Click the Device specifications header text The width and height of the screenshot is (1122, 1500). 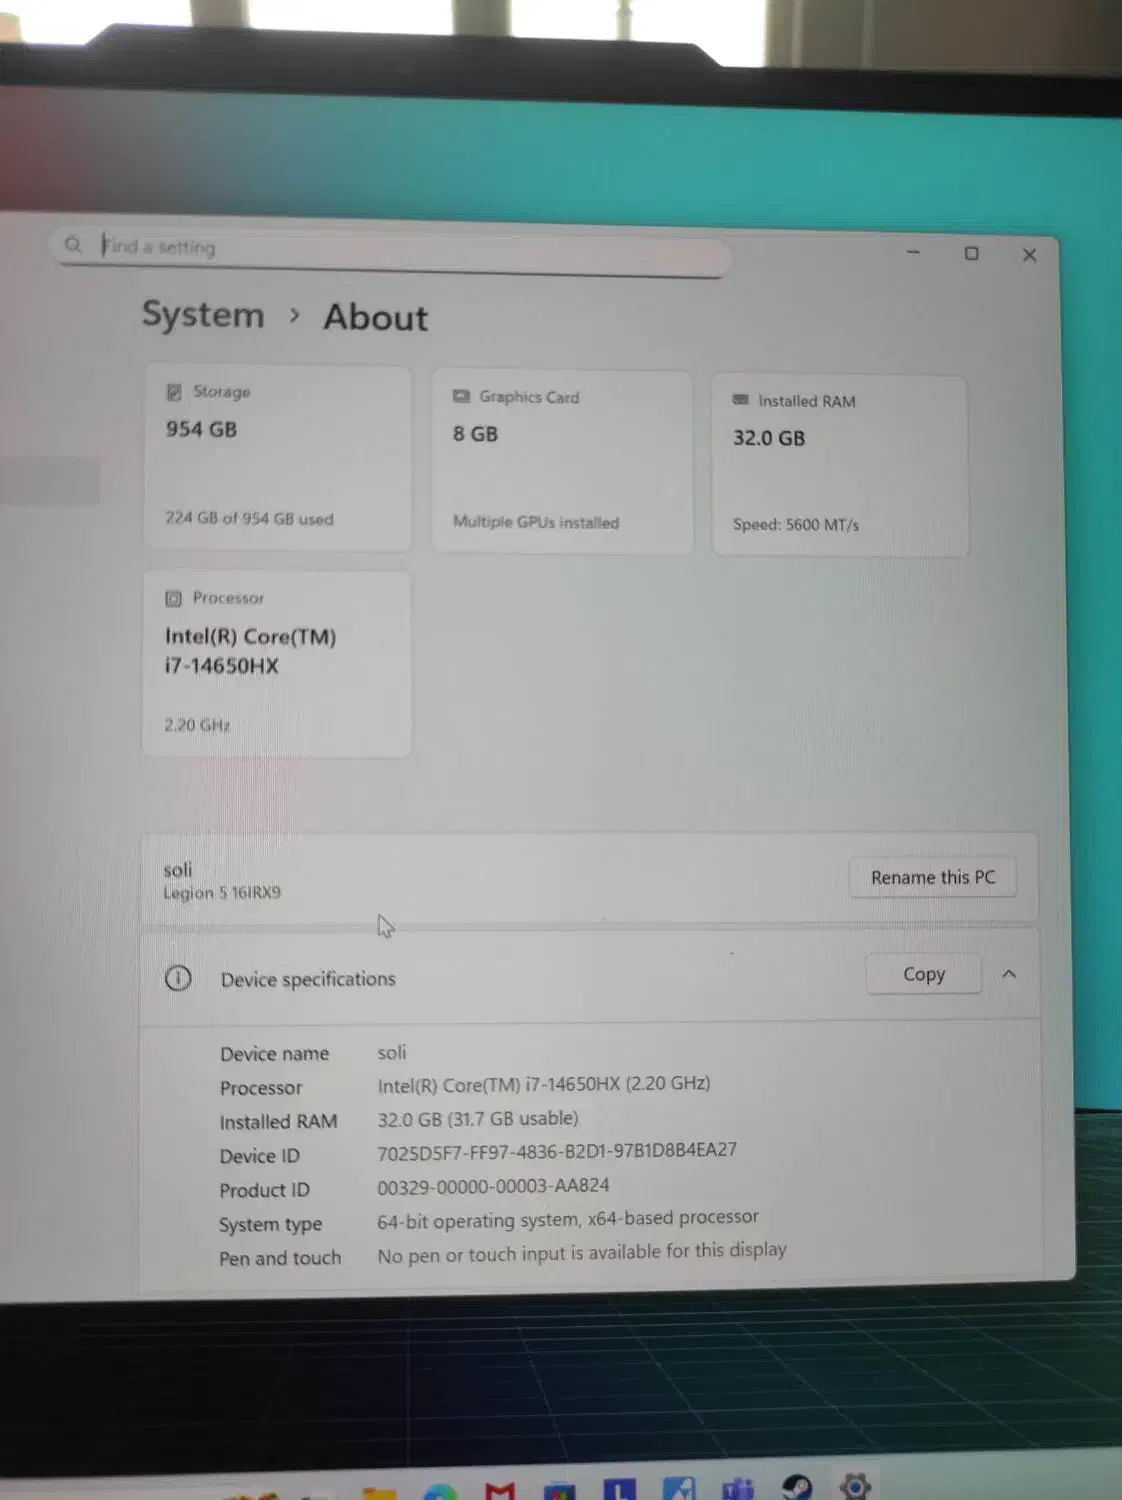(x=308, y=979)
